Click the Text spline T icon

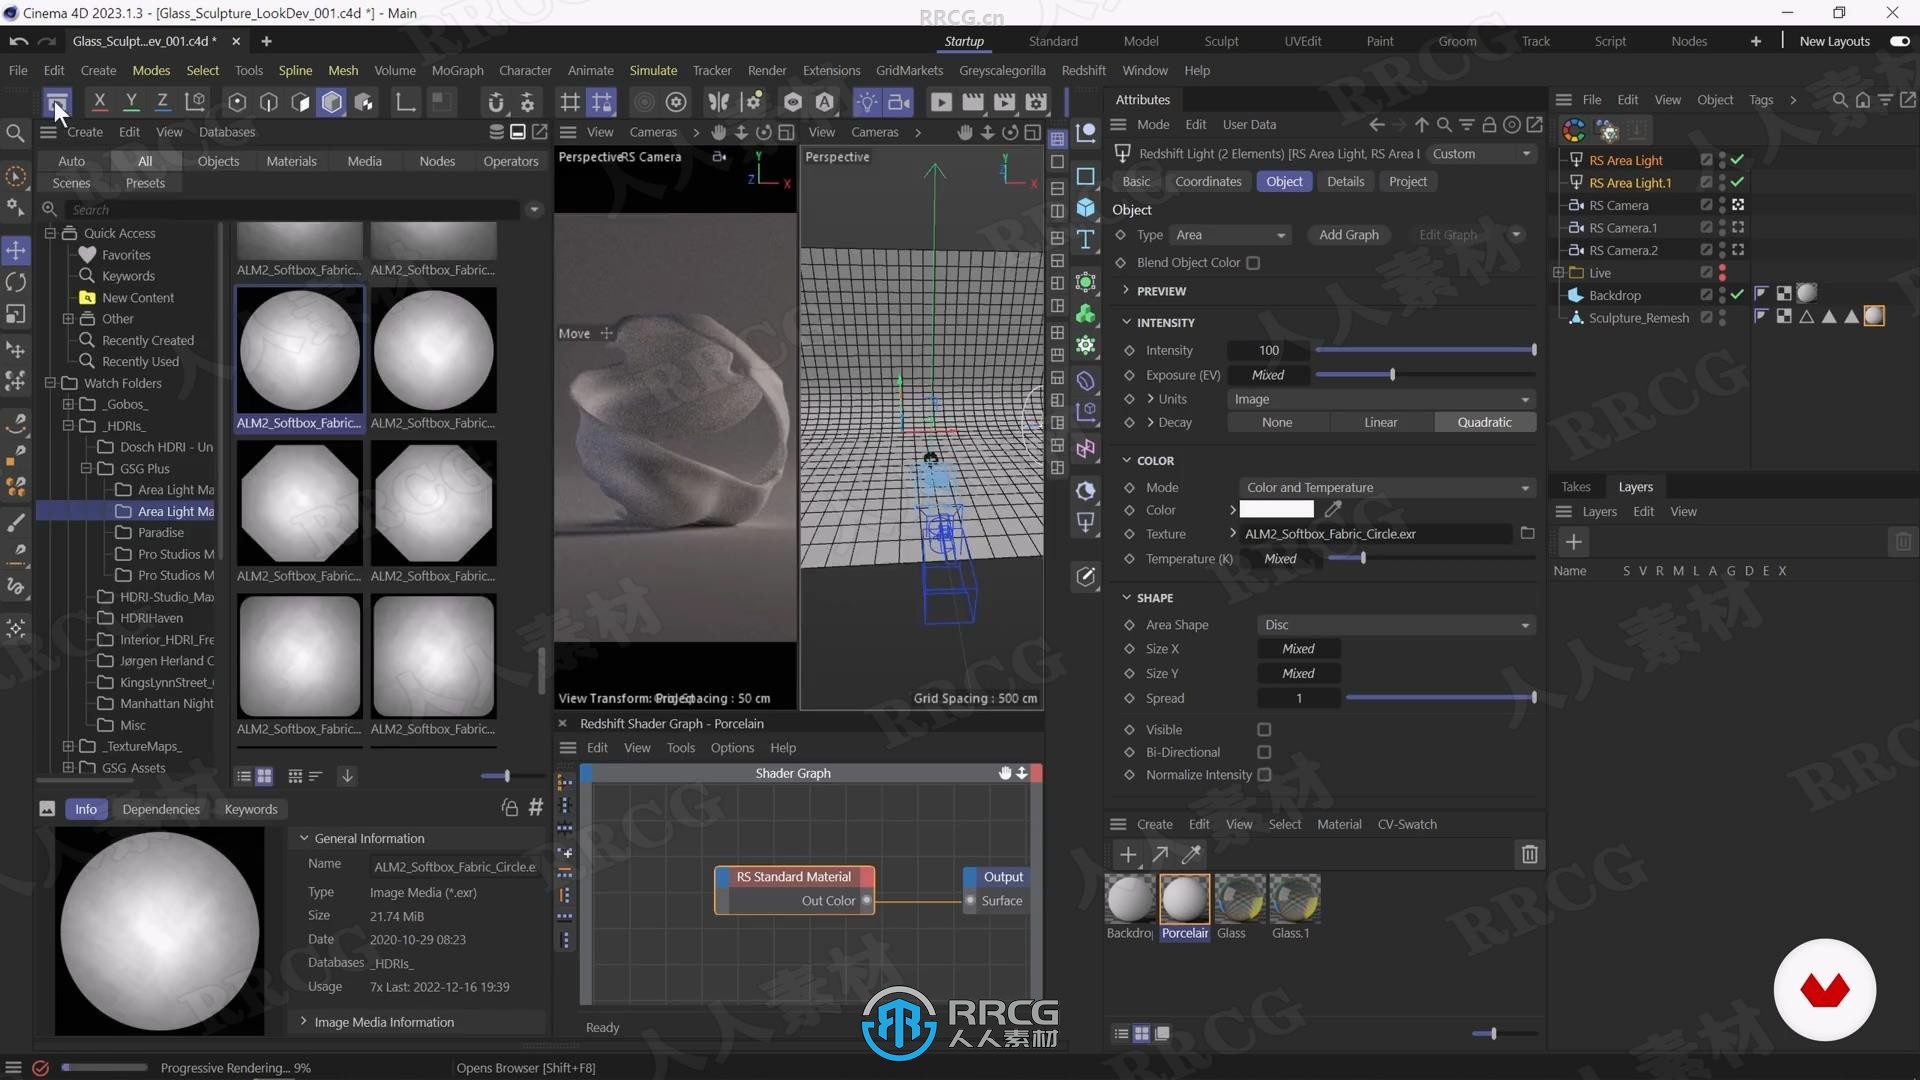click(1085, 239)
